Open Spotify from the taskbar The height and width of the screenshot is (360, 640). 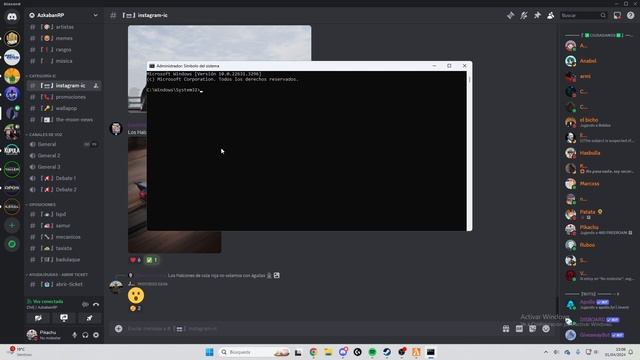(x=372, y=352)
